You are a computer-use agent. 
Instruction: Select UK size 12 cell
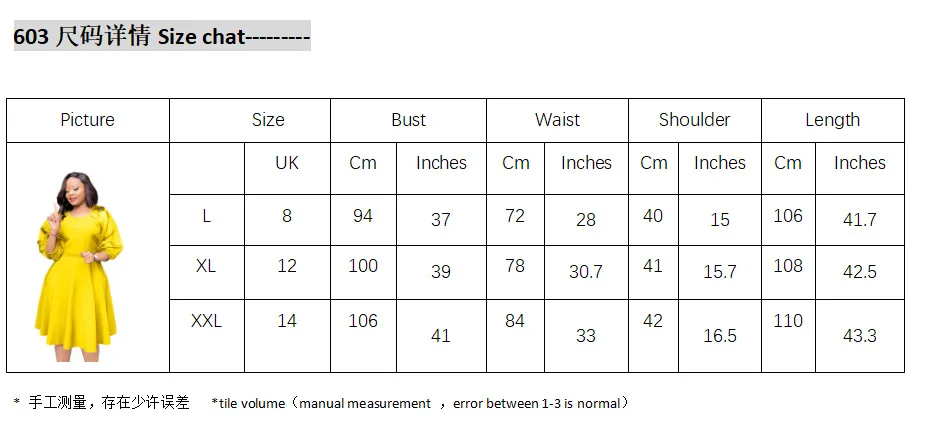(287, 266)
